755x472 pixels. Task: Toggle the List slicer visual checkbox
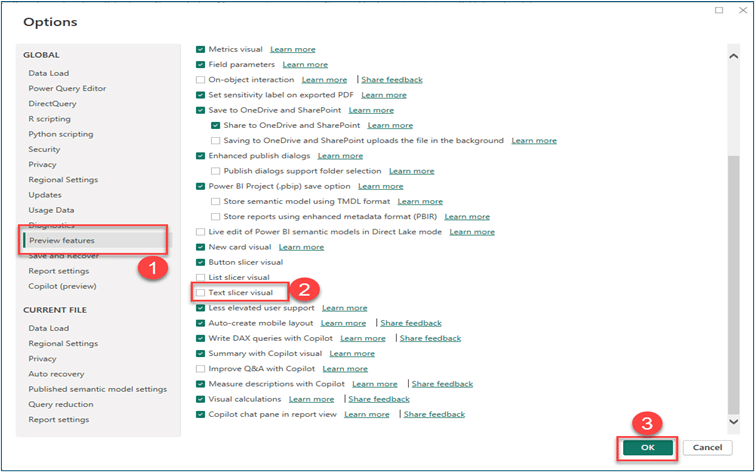[x=201, y=277]
